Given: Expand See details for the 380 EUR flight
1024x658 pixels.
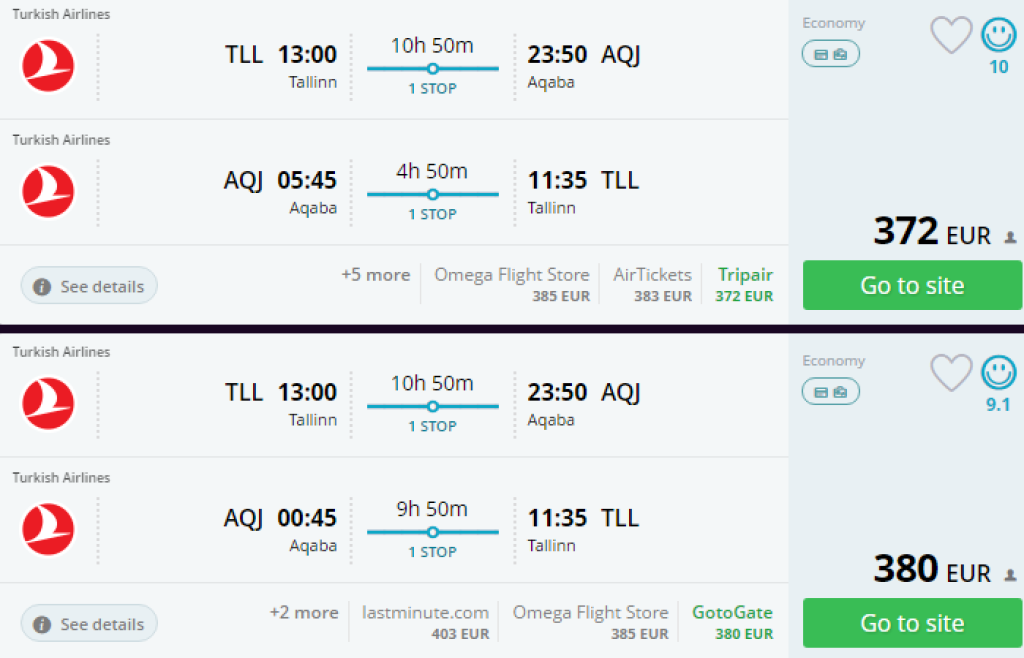Looking at the screenshot, I should point(89,624).
